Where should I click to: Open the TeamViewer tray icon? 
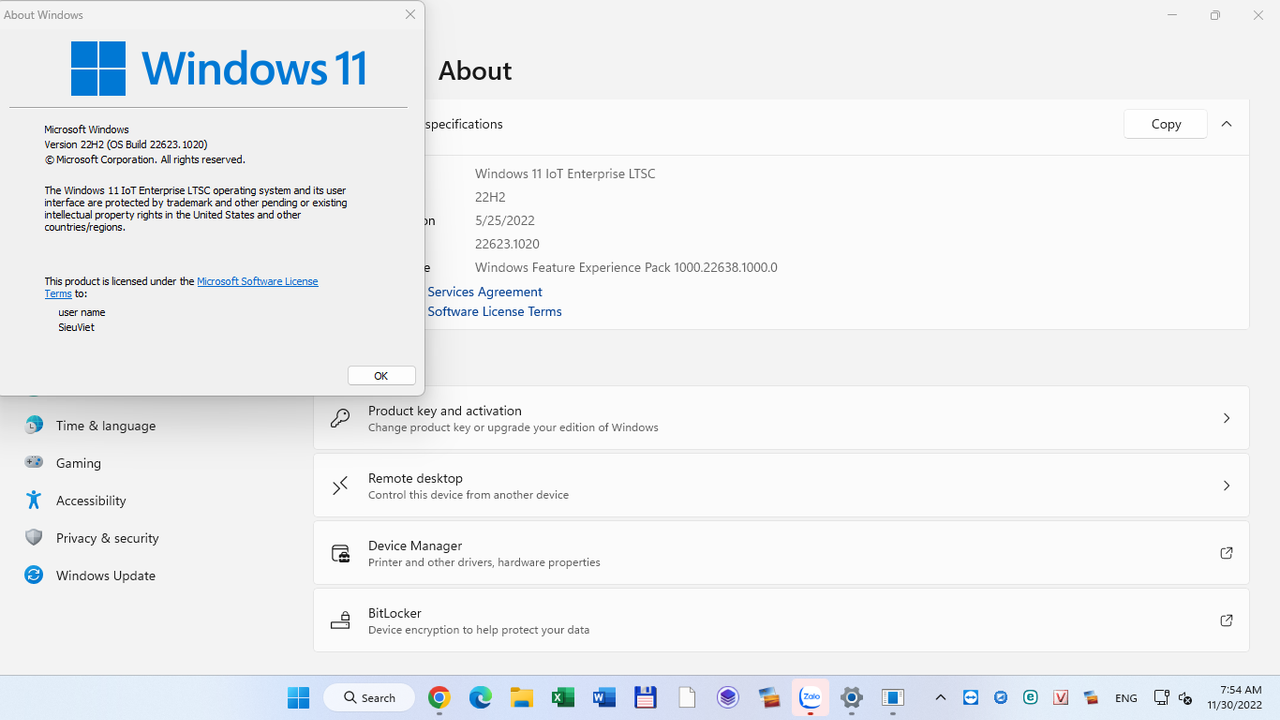pos(971,698)
